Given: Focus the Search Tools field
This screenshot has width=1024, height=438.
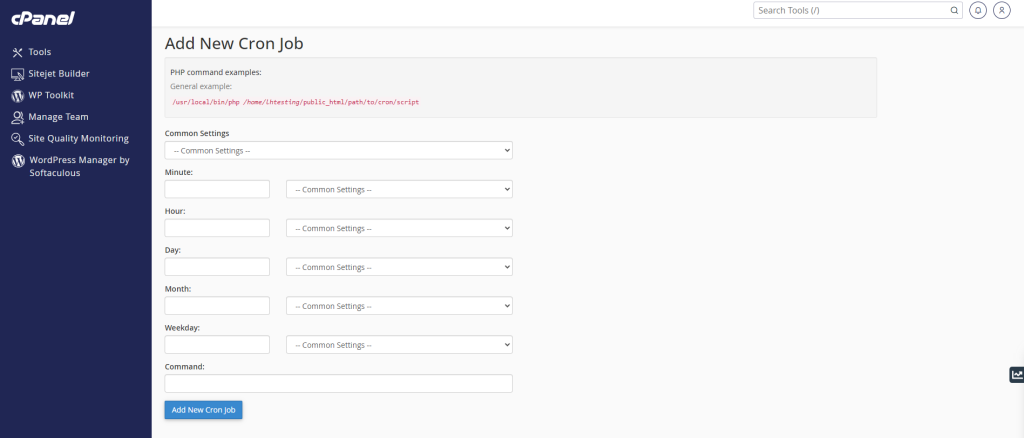Looking at the screenshot, I should point(850,11).
